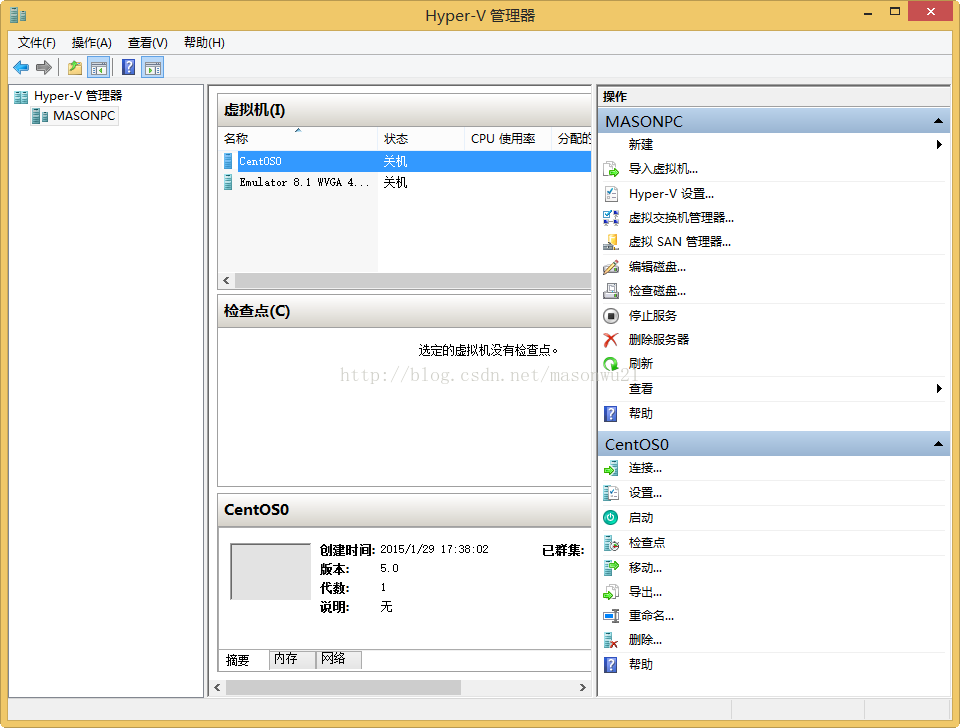Toggle the show/hide console tree icon
The image size is (960, 728).
point(99,67)
